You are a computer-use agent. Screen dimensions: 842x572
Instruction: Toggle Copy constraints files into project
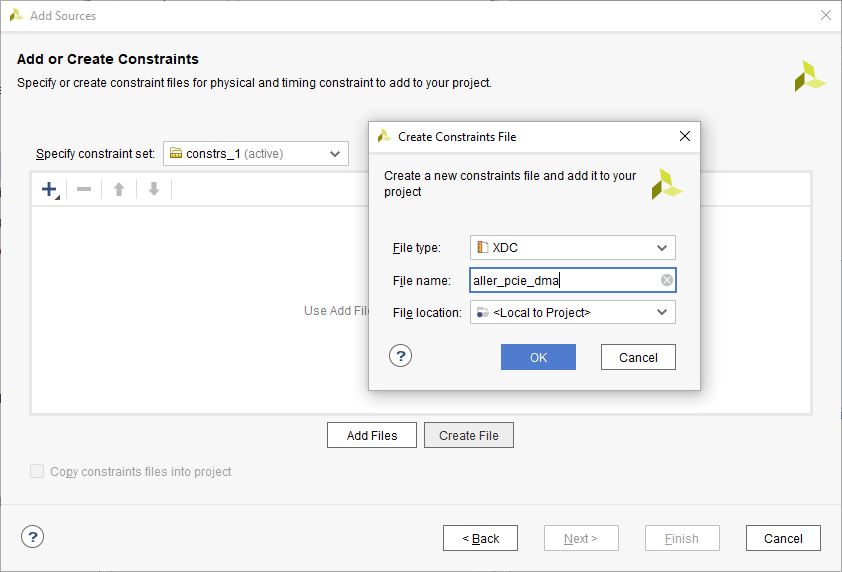point(38,471)
